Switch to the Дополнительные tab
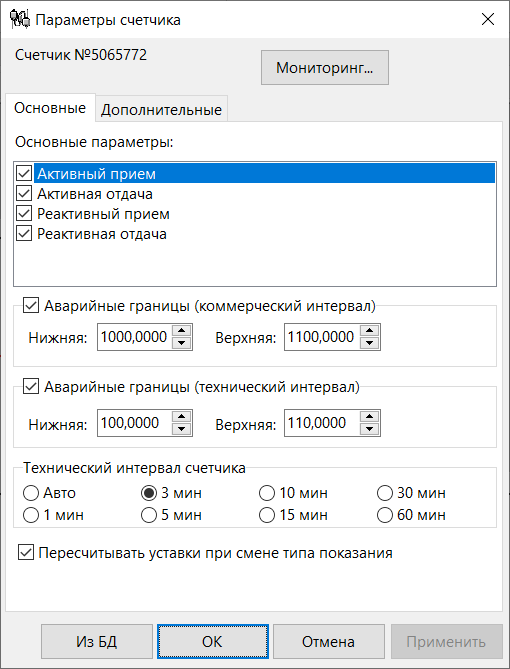The height and width of the screenshot is (669, 510). point(161,110)
